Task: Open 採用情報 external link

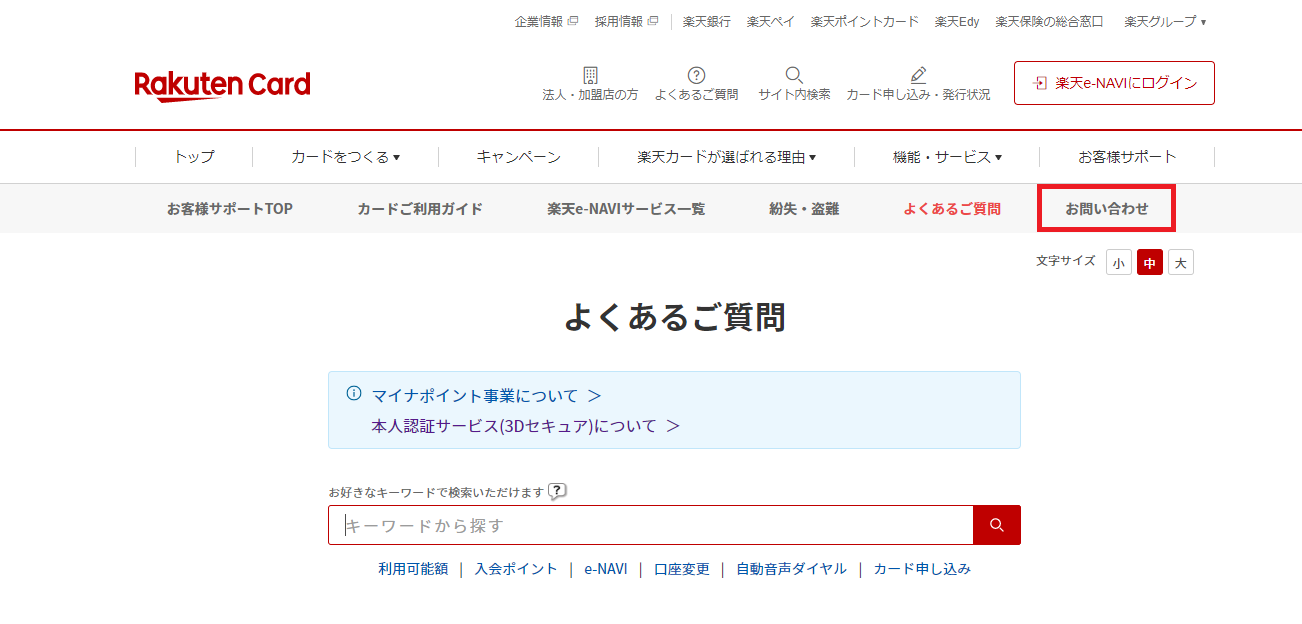Action: tap(626, 21)
